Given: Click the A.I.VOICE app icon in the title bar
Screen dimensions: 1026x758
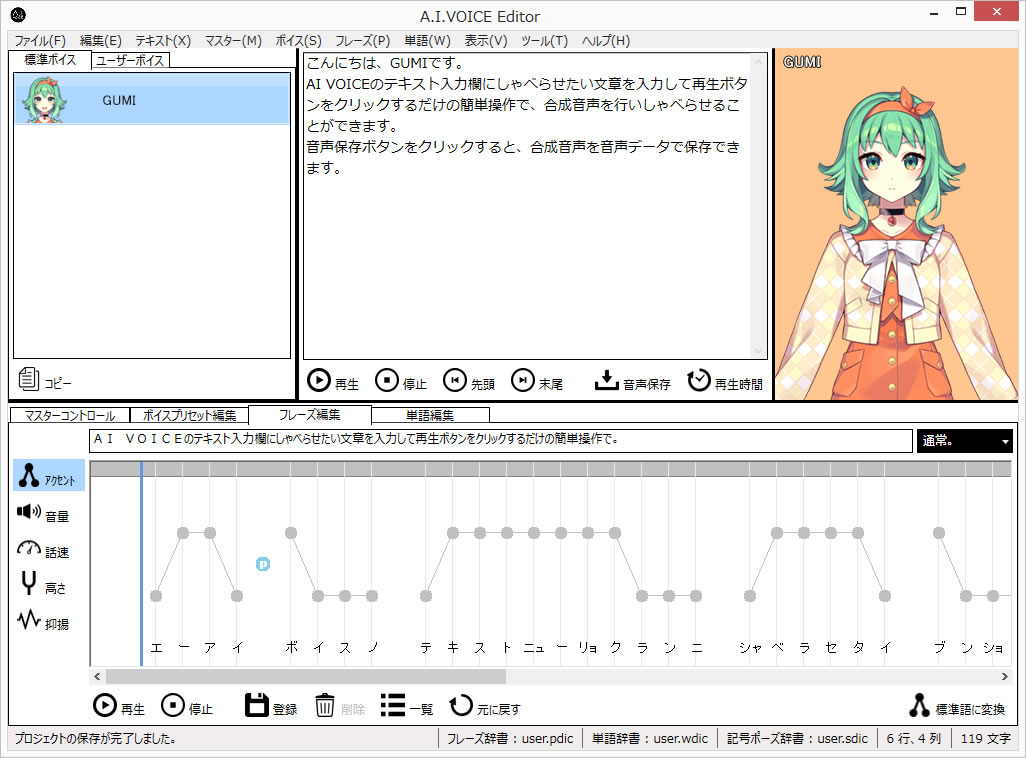Looking at the screenshot, I should click(18, 14).
